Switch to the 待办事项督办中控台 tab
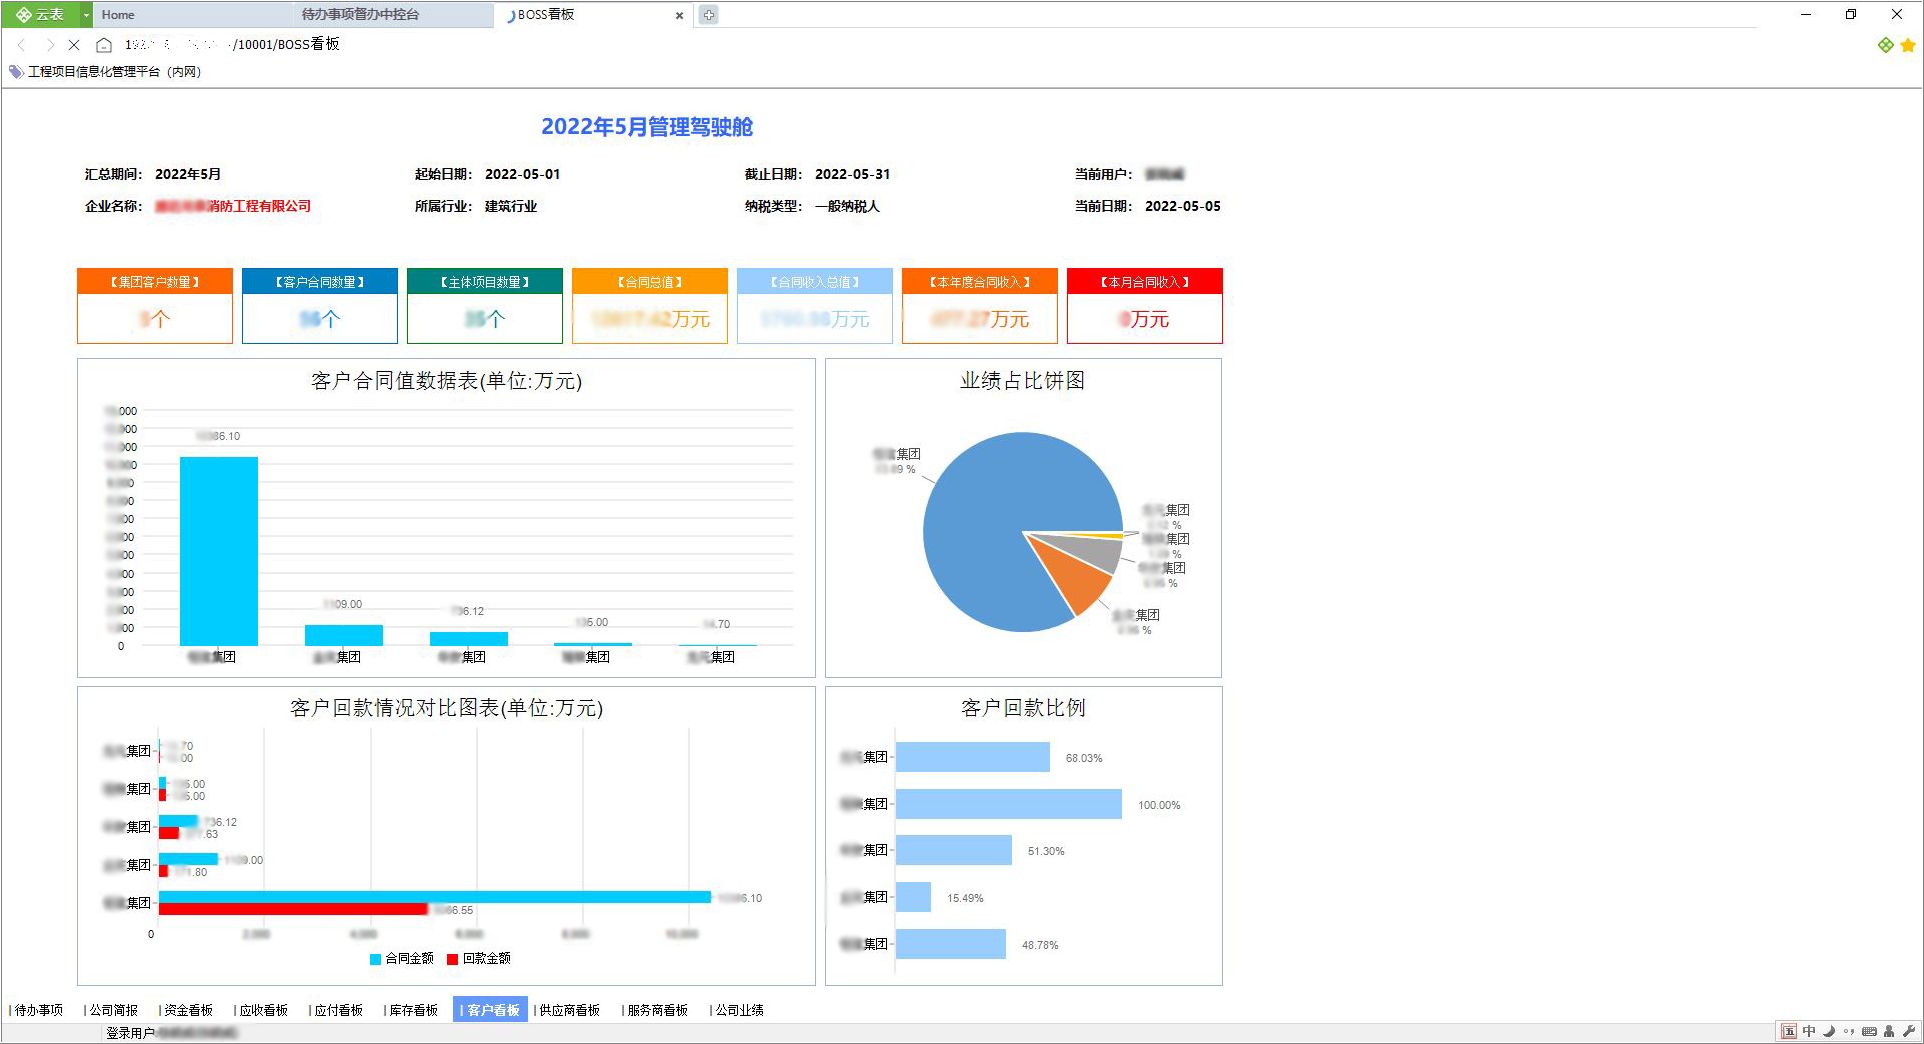This screenshot has width=1924, height=1044. (360, 15)
